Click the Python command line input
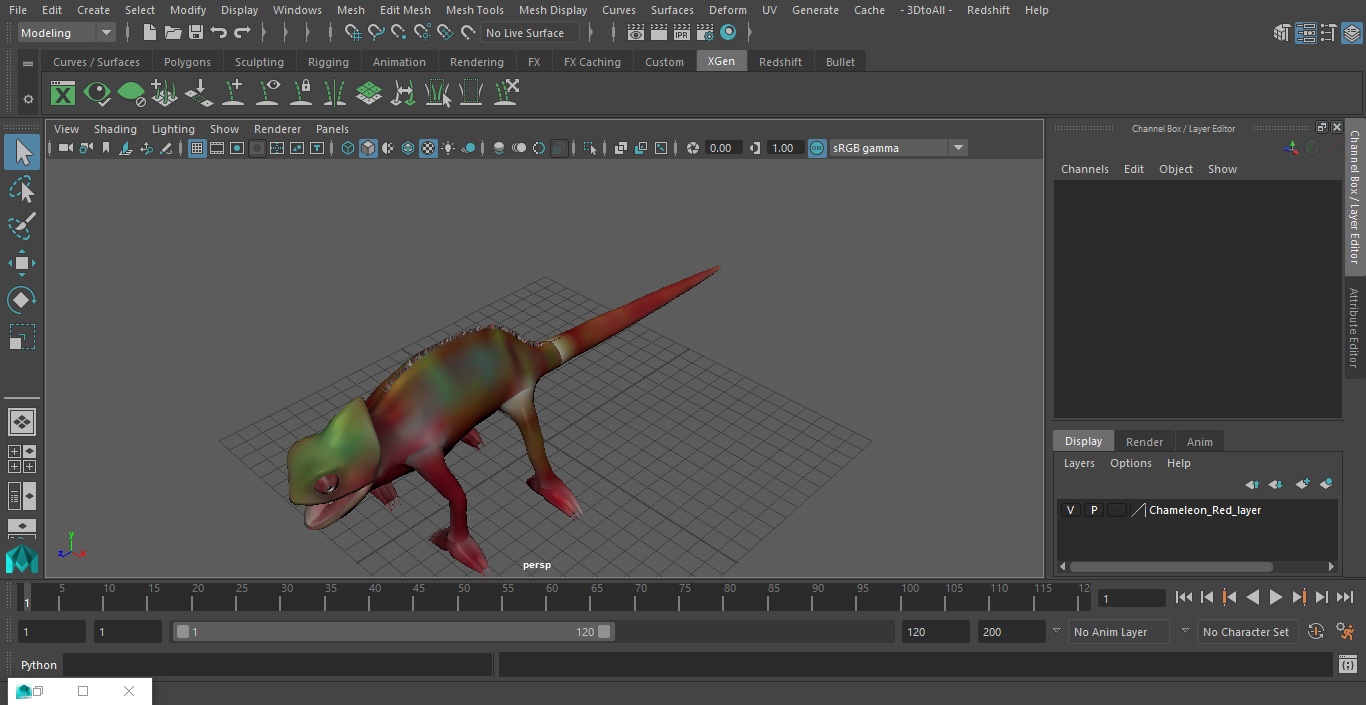The width and height of the screenshot is (1366, 705). (x=278, y=665)
